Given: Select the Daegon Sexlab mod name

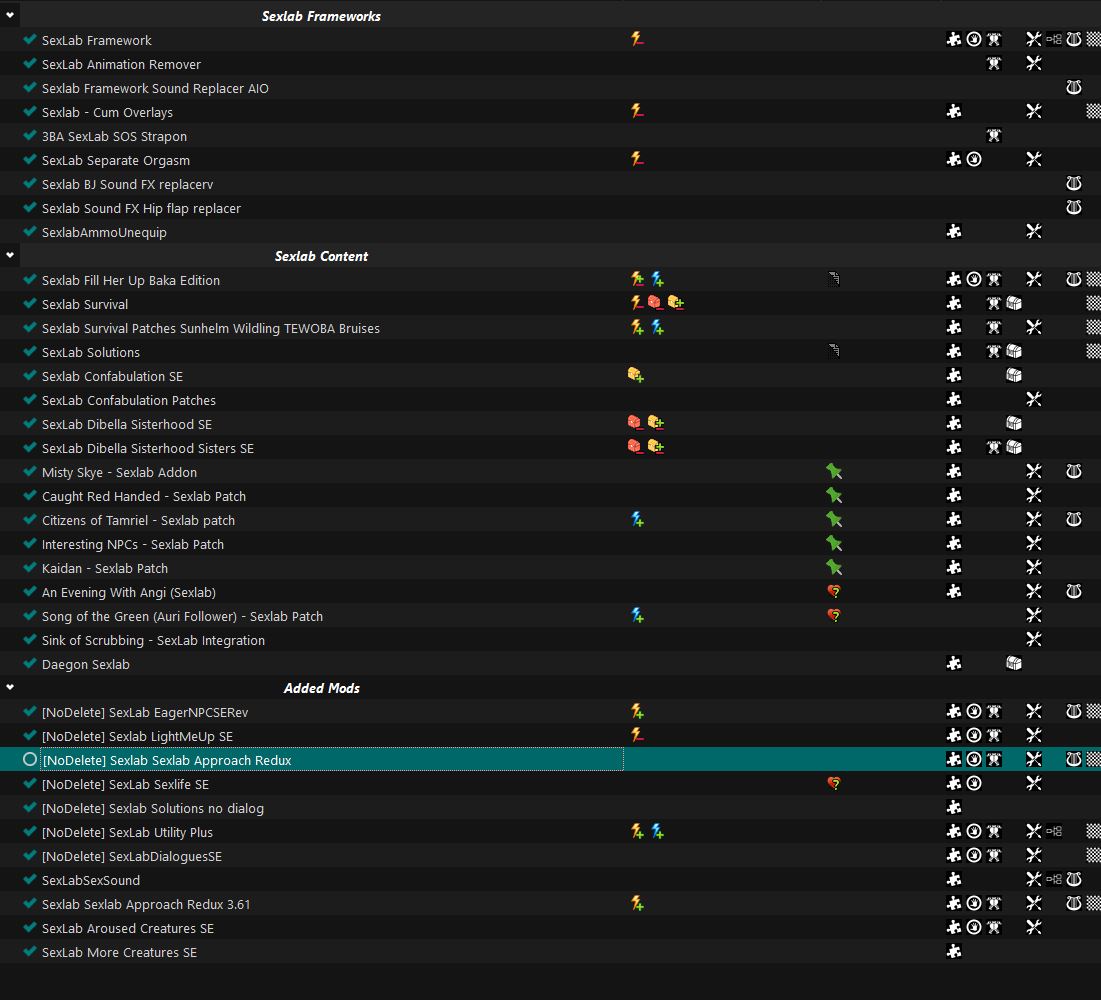Looking at the screenshot, I should [86, 664].
